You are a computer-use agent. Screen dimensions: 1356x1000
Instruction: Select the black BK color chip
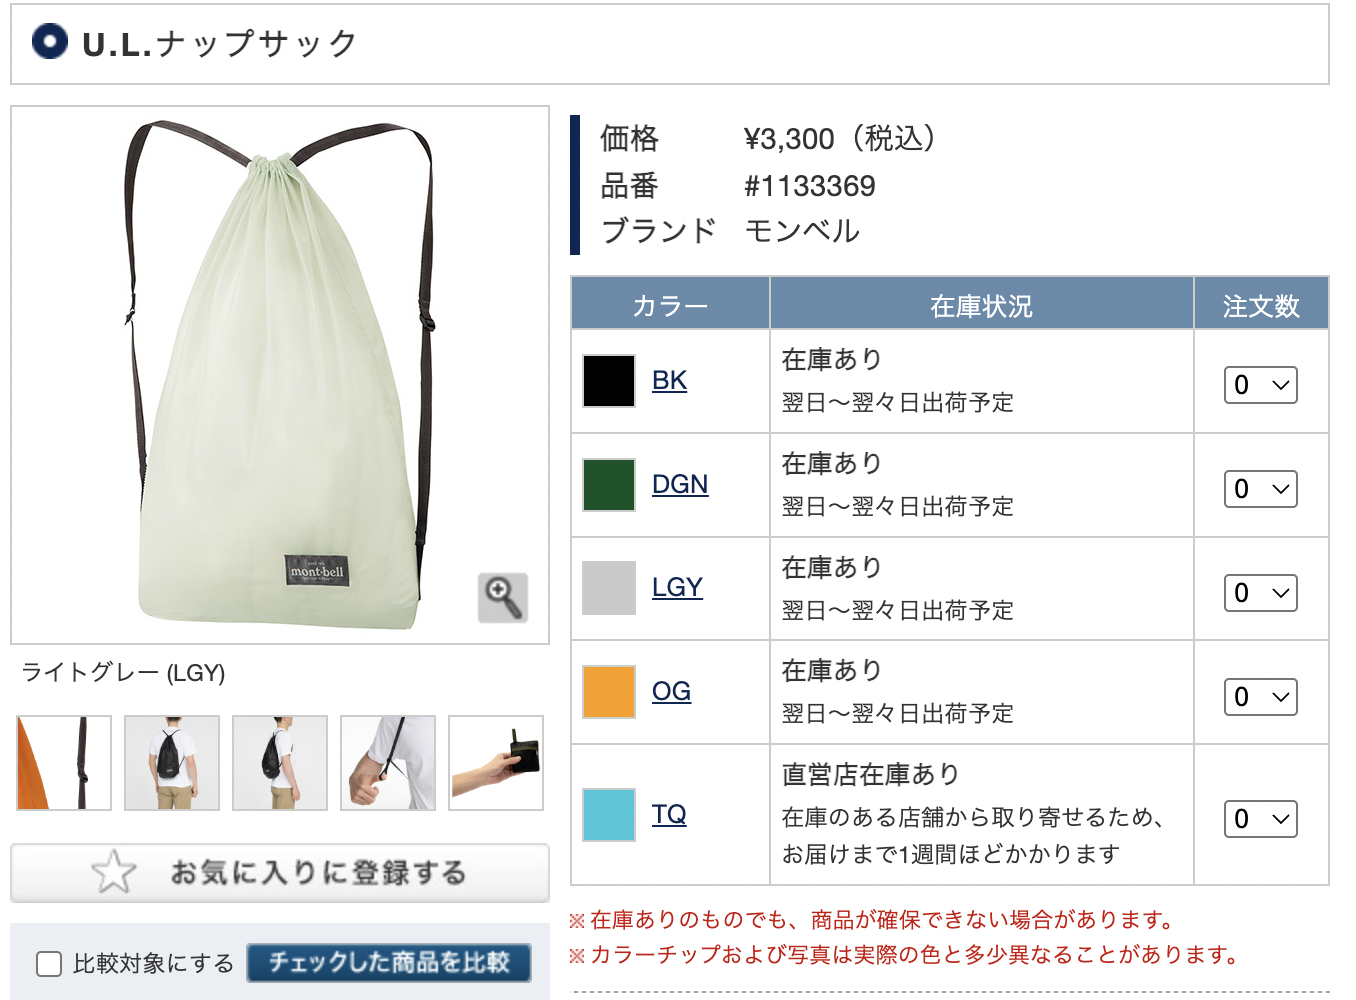pyautogui.click(x=609, y=381)
